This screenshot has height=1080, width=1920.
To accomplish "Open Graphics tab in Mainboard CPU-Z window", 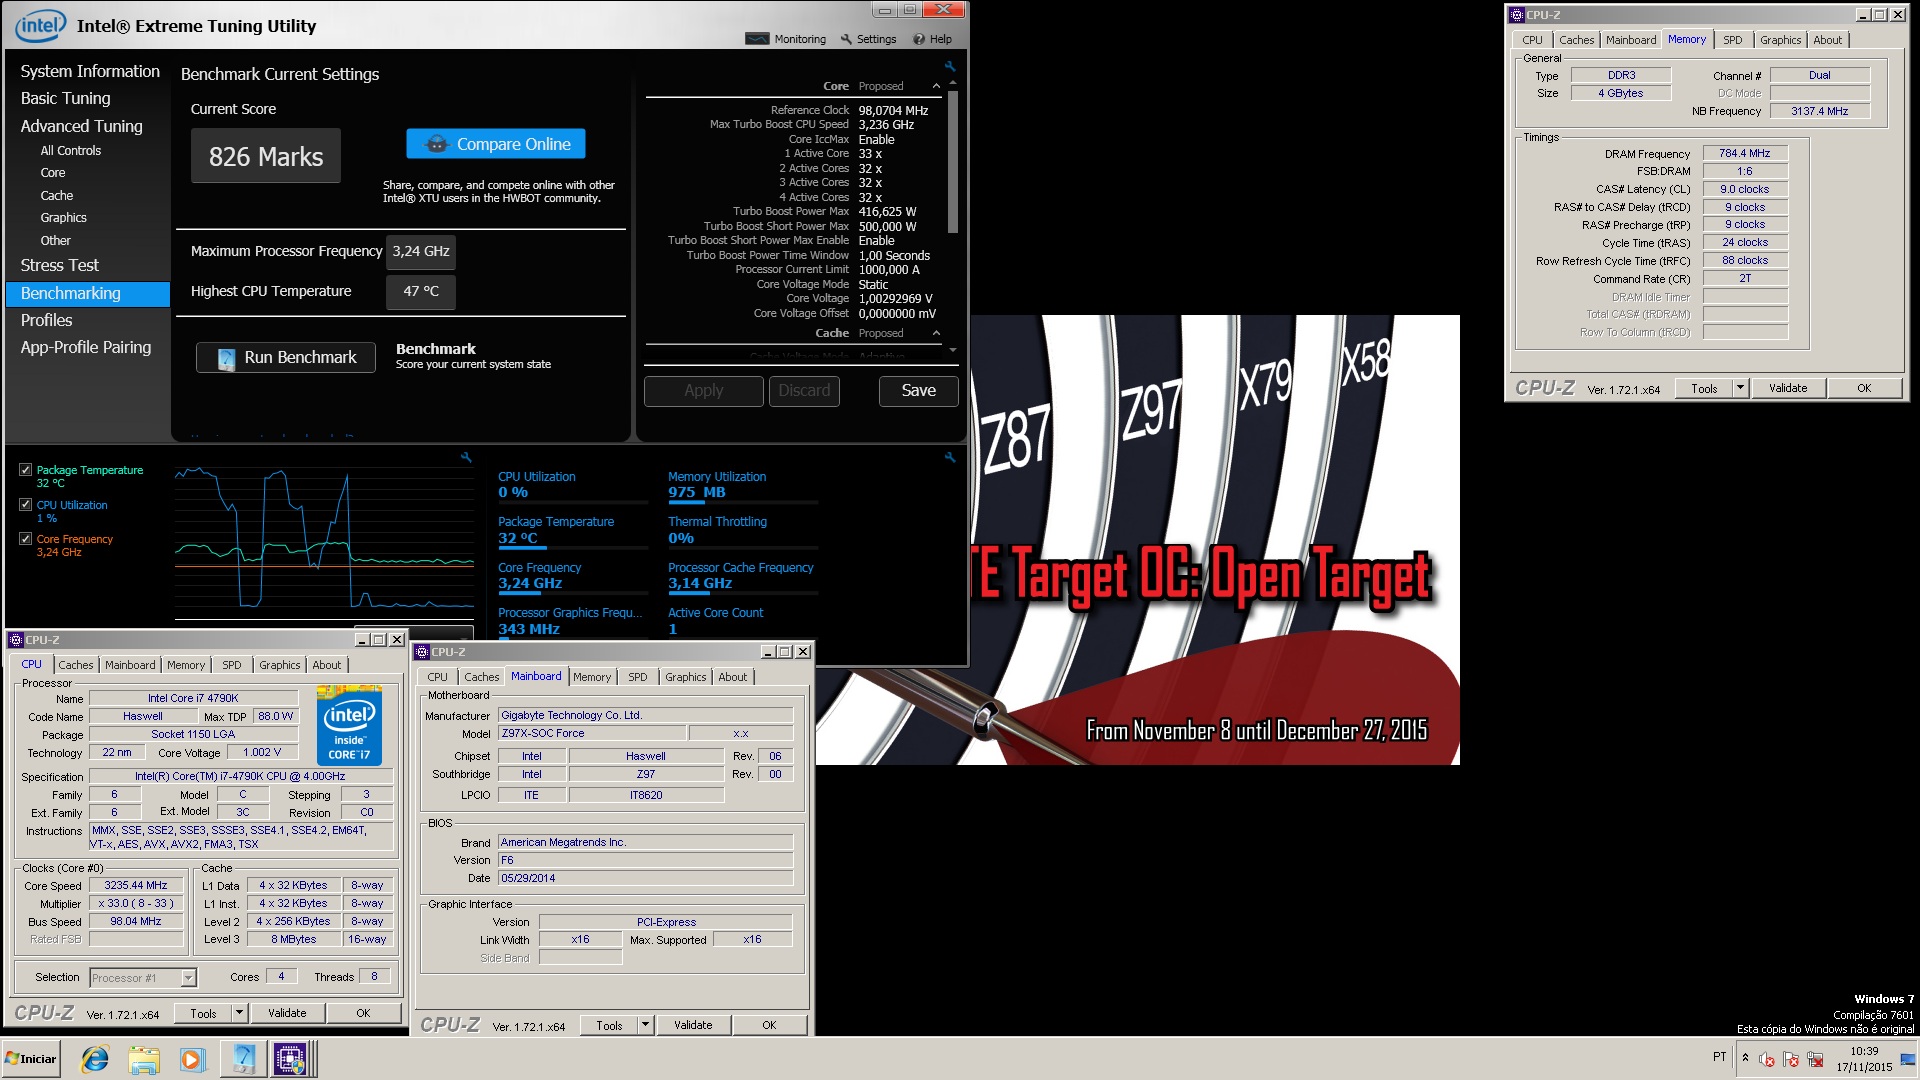I will 686,677.
